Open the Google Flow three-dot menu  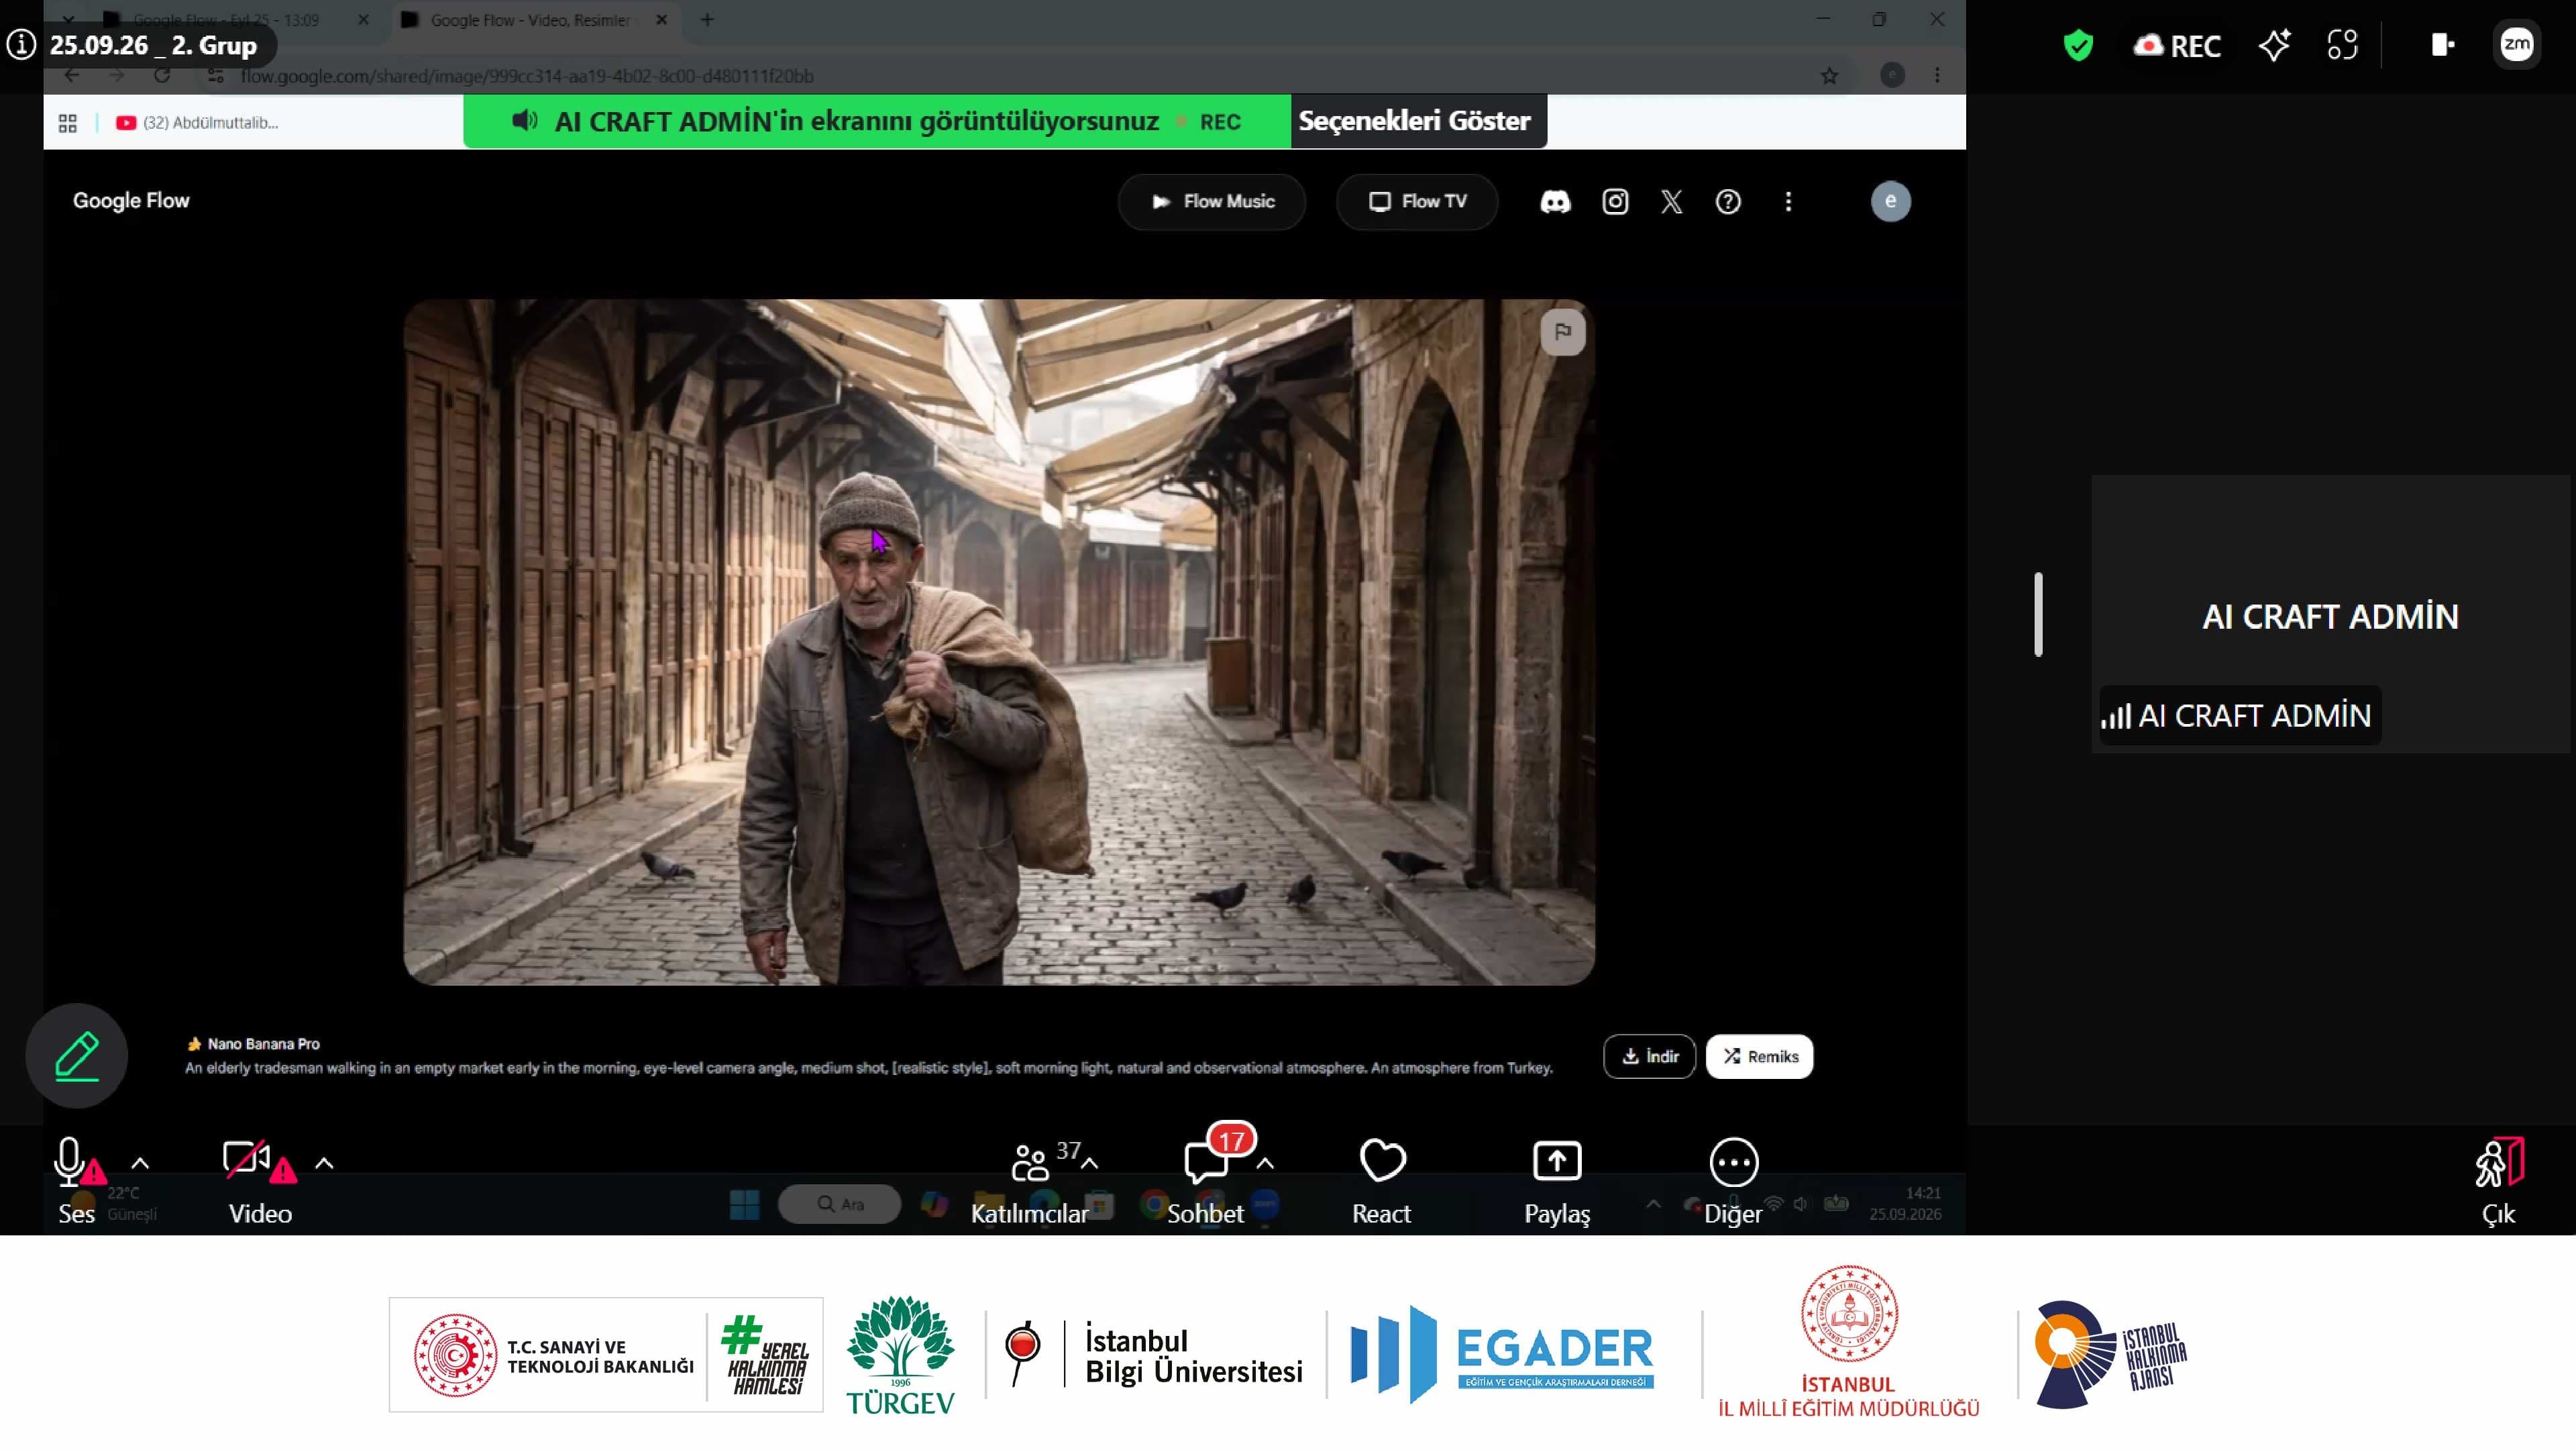point(1788,201)
